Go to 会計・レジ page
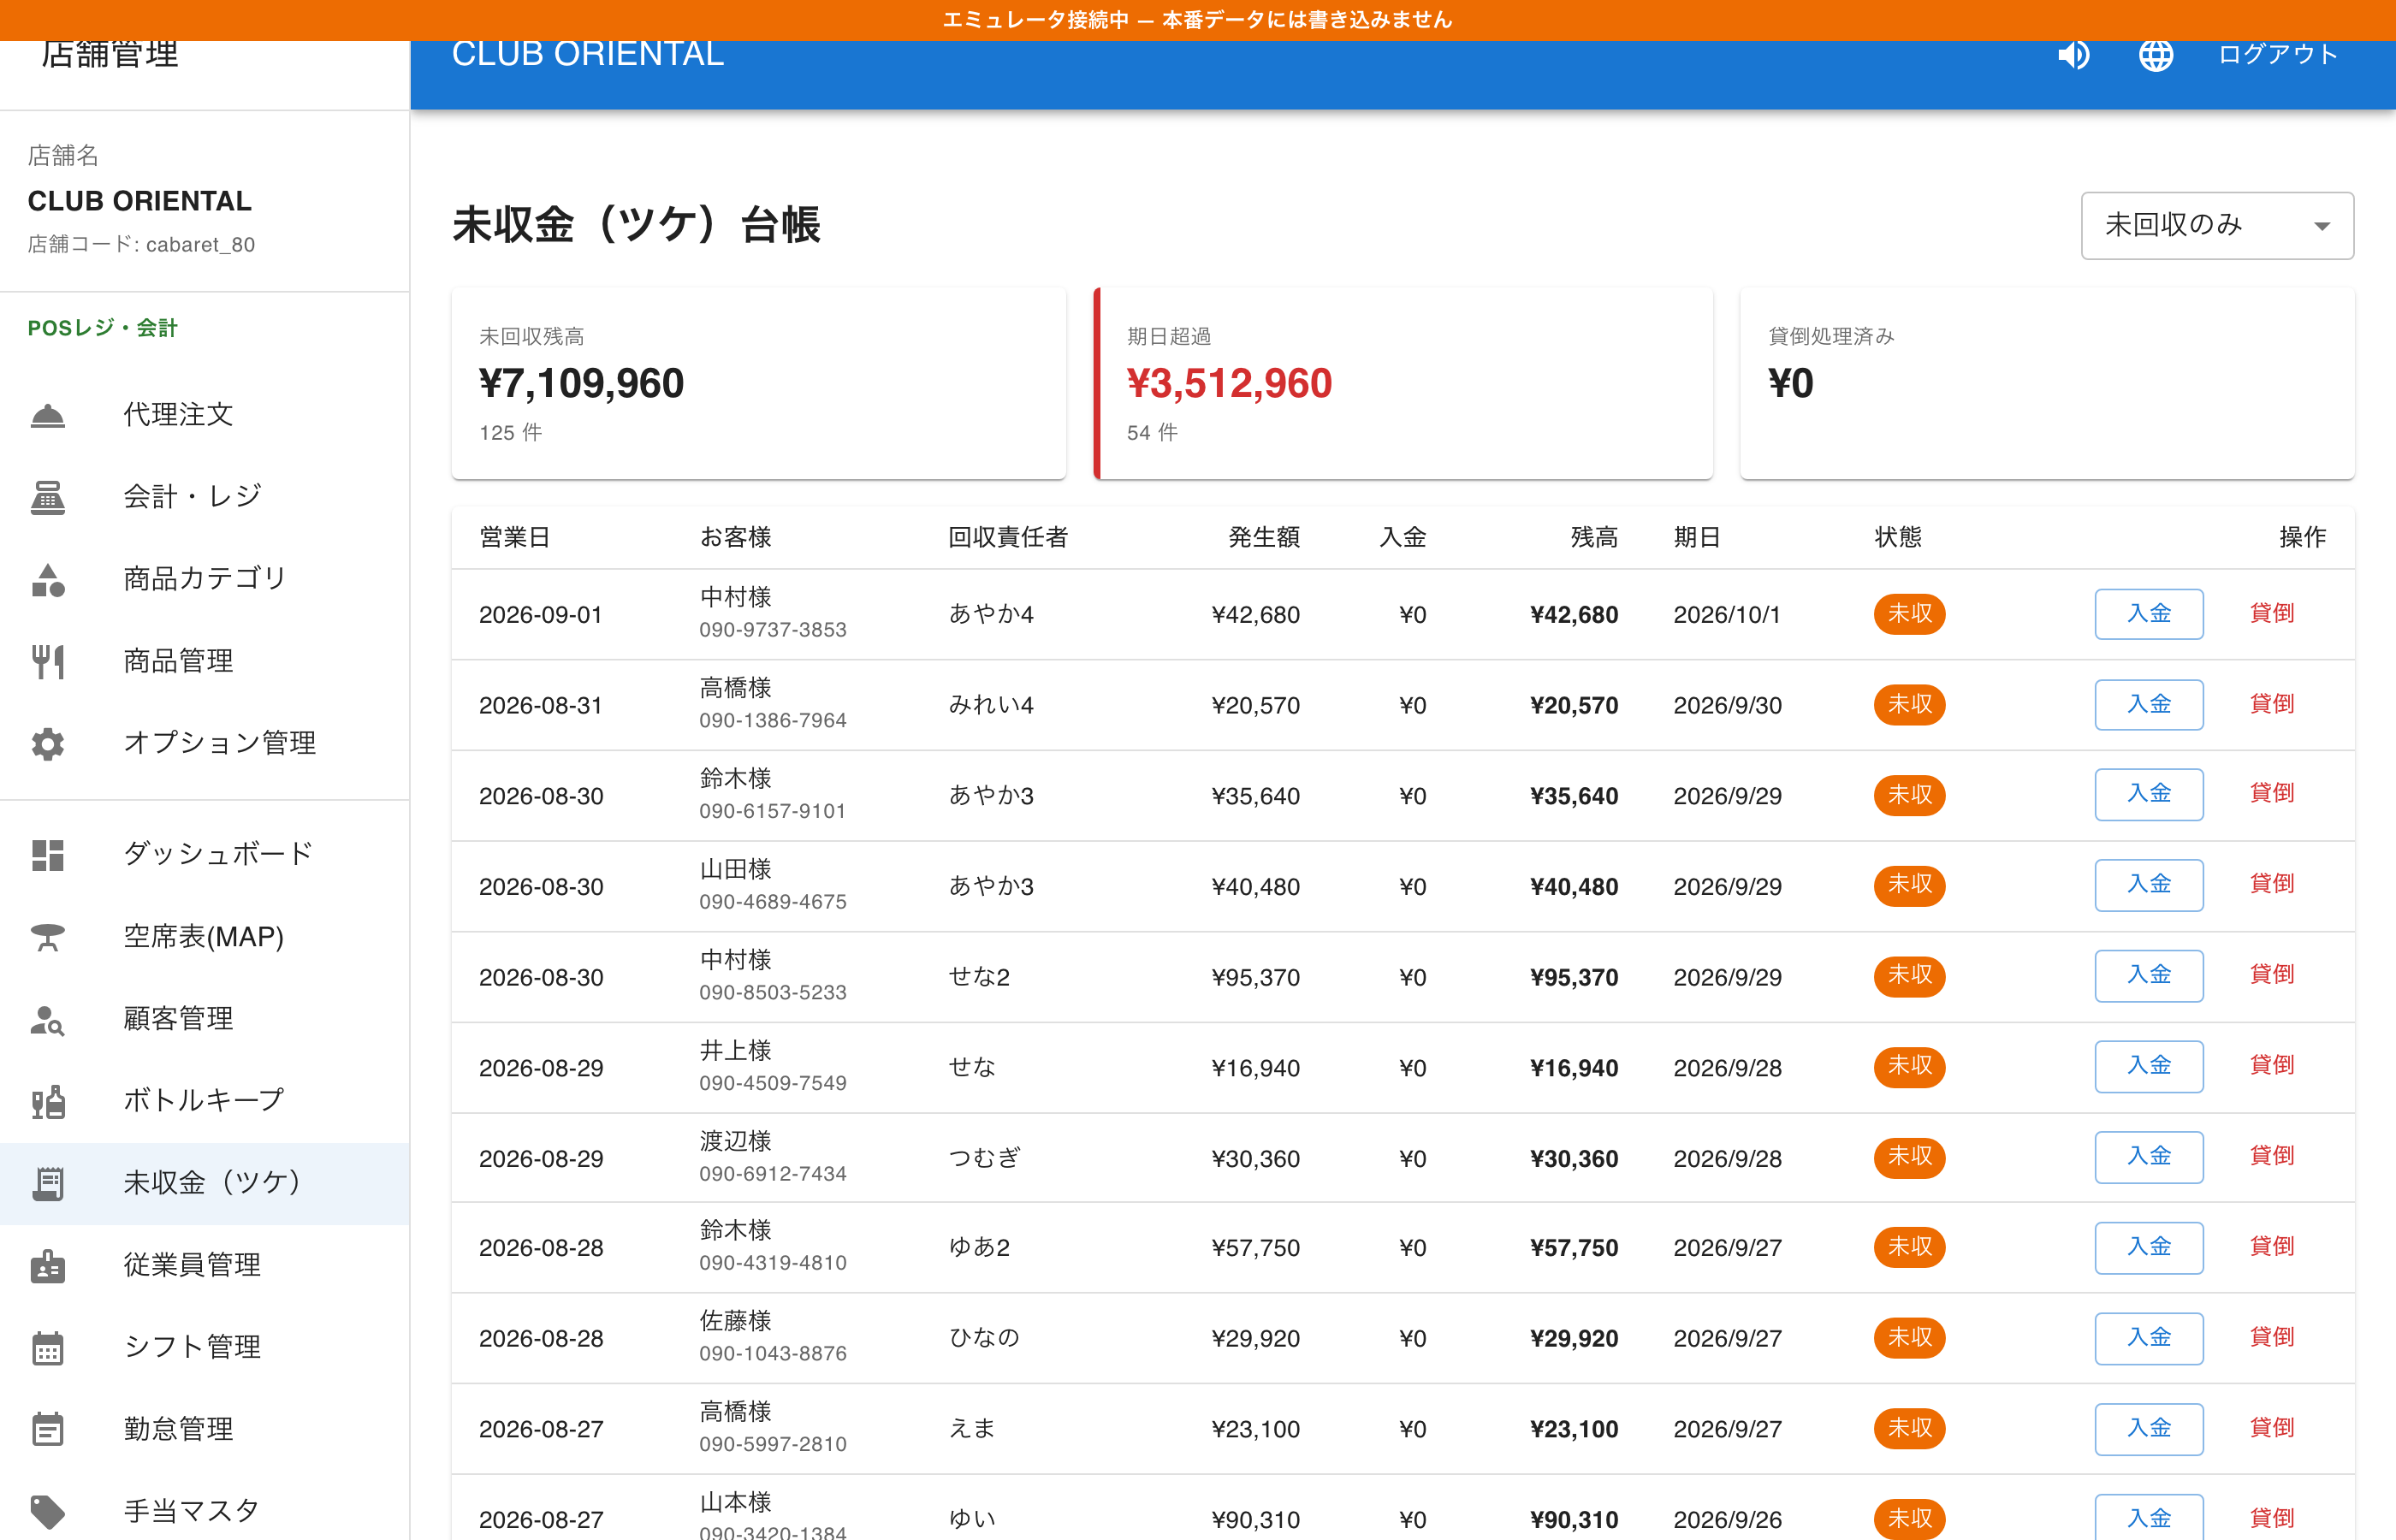 point(204,497)
